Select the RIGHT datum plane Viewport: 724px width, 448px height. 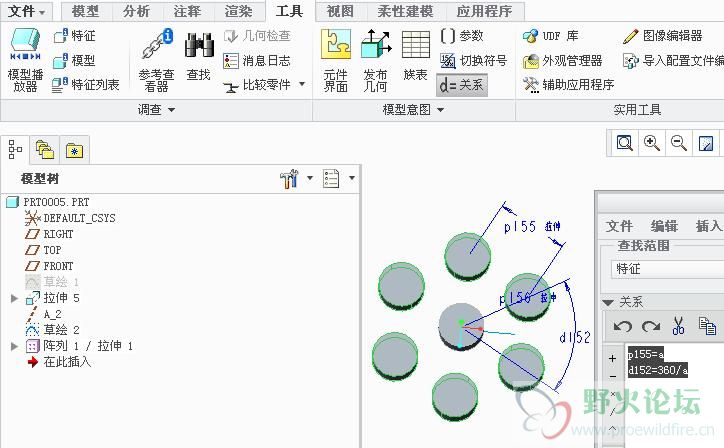tap(58, 234)
